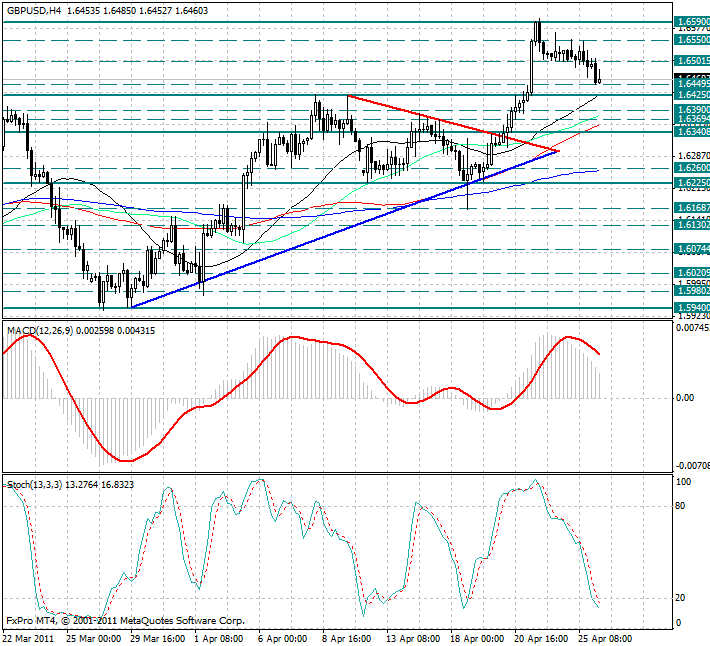Click the 22 Mar 2011 date label
The width and height of the screenshot is (710, 646).
(29, 639)
